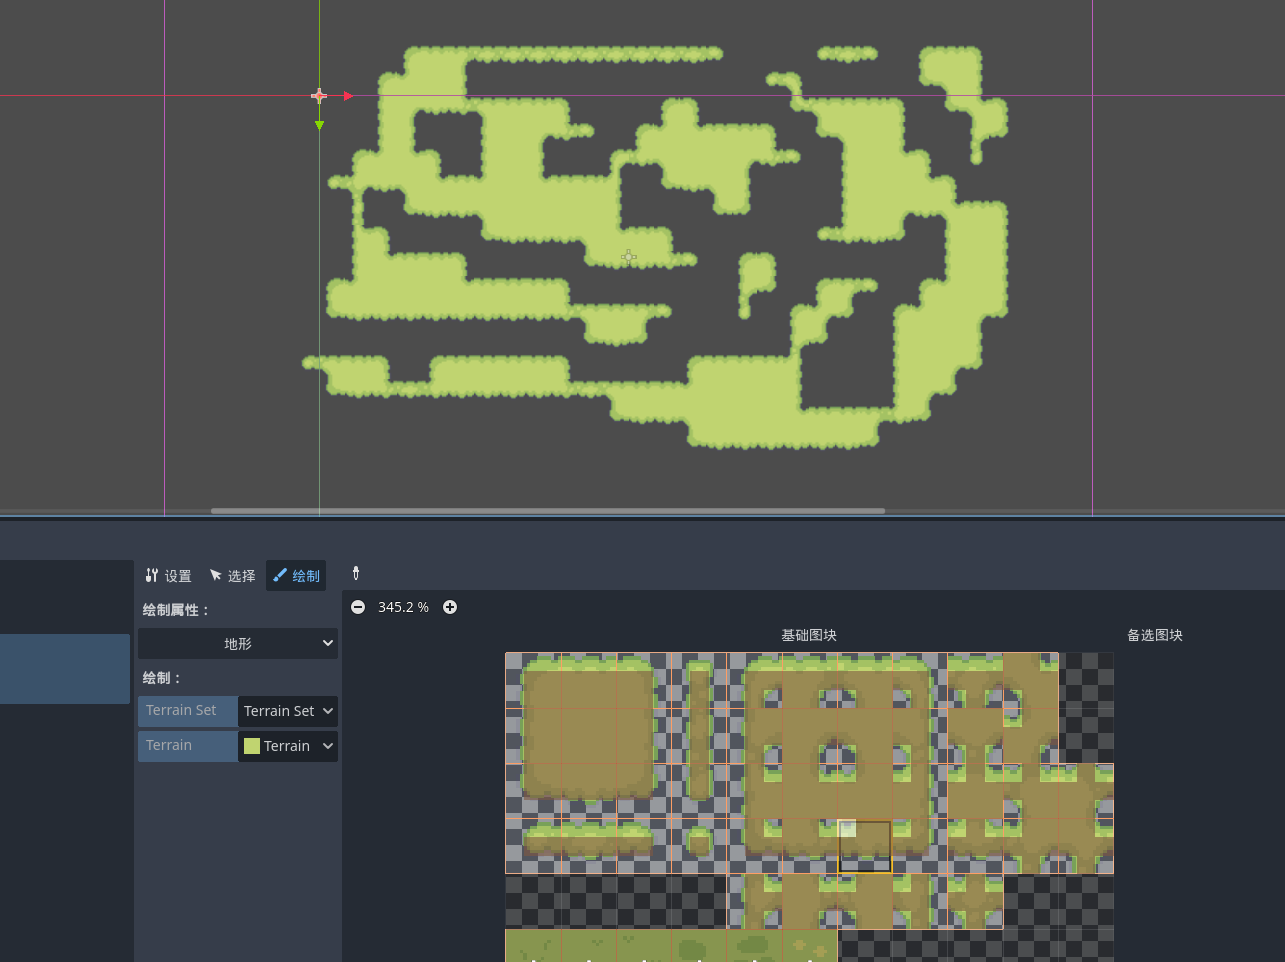Open the 设置 (Setup) tab
This screenshot has height=962, width=1285.
pos(168,576)
